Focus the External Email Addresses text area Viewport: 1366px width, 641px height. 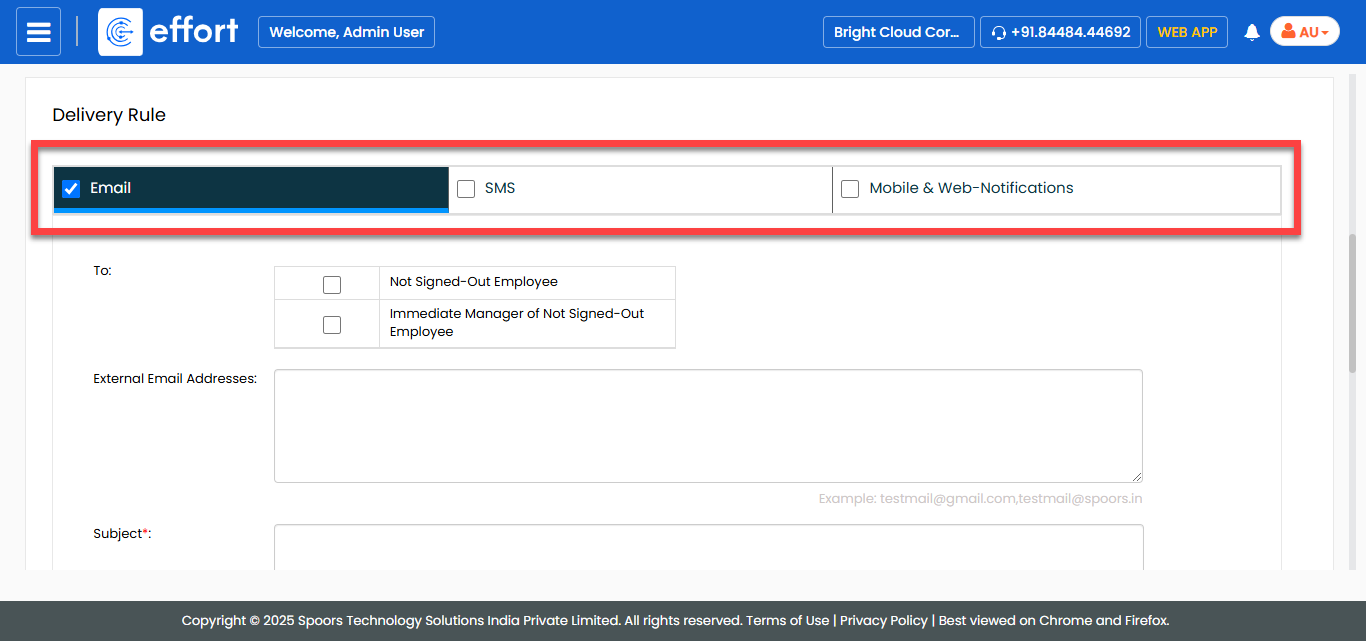(707, 426)
